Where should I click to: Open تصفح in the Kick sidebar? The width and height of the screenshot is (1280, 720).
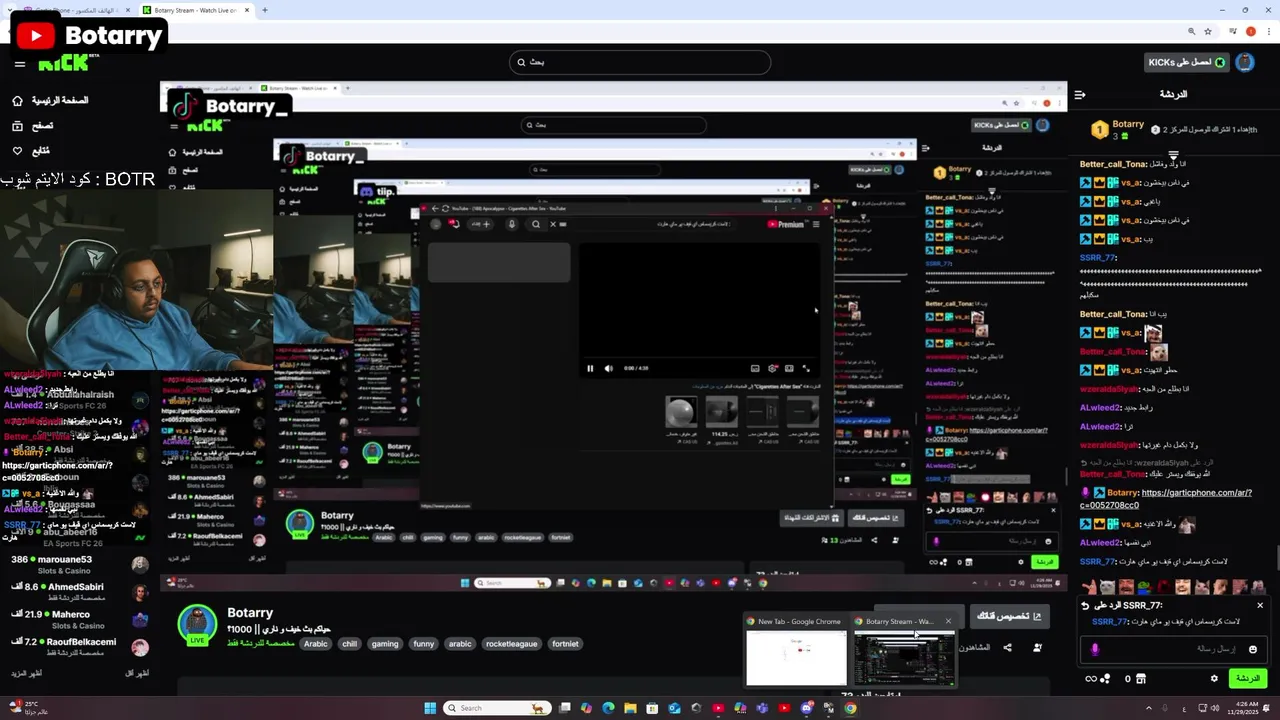32,126
